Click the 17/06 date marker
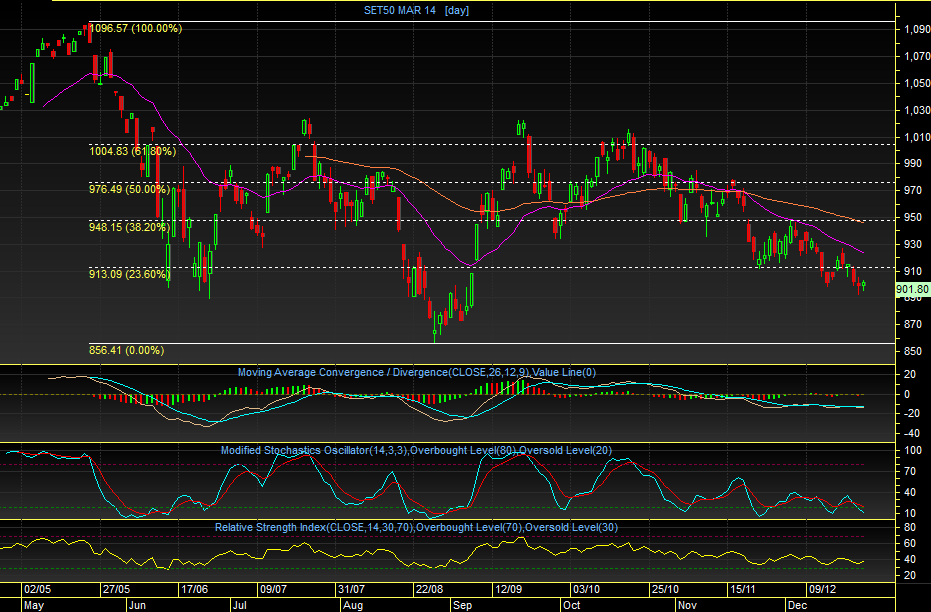 (195, 589)
